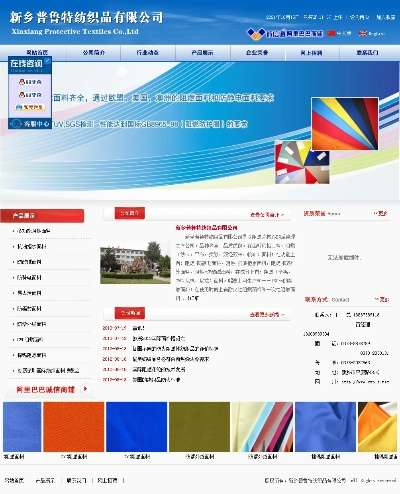Open the second navigation tab, company introduction

(94, 52)
